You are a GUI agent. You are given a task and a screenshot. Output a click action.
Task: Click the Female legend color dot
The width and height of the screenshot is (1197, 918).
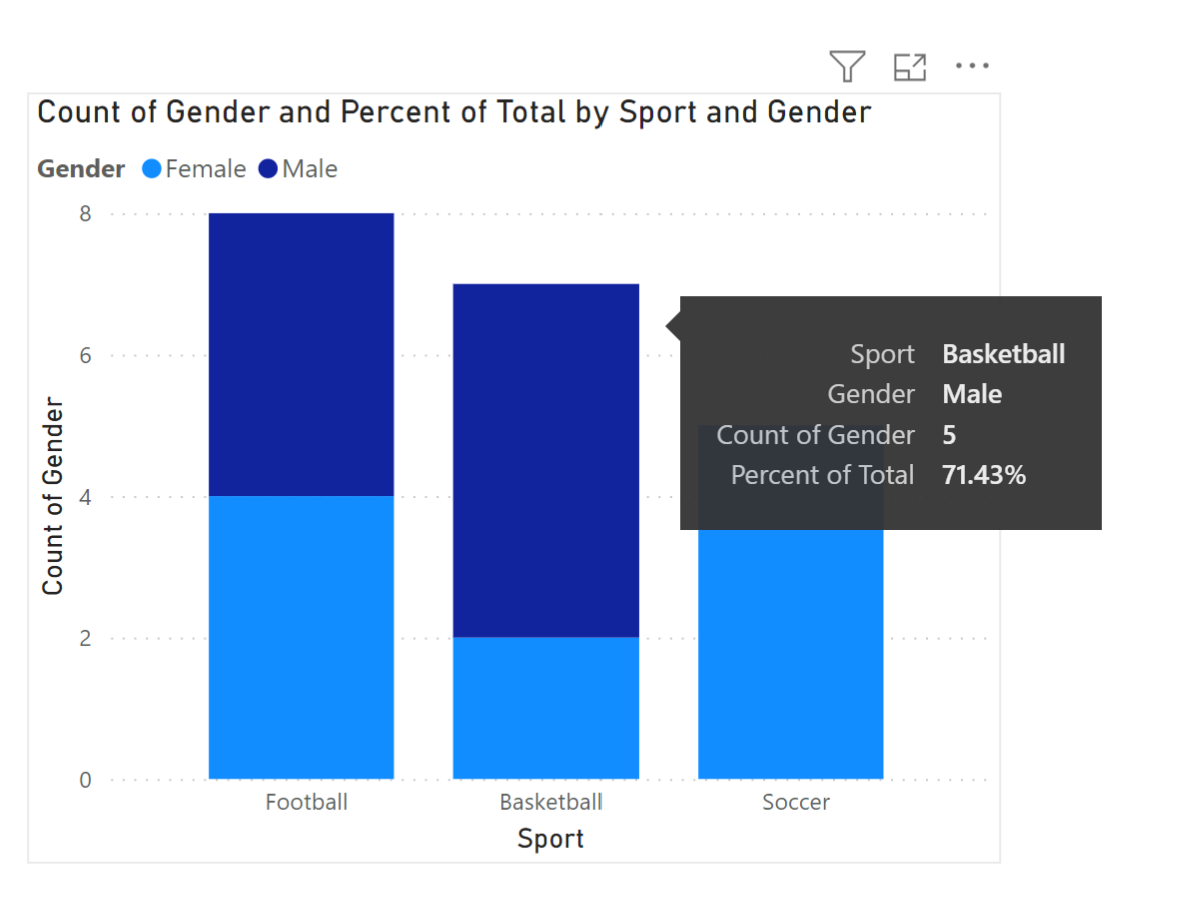pyautogui.click(x=152, y=170)
